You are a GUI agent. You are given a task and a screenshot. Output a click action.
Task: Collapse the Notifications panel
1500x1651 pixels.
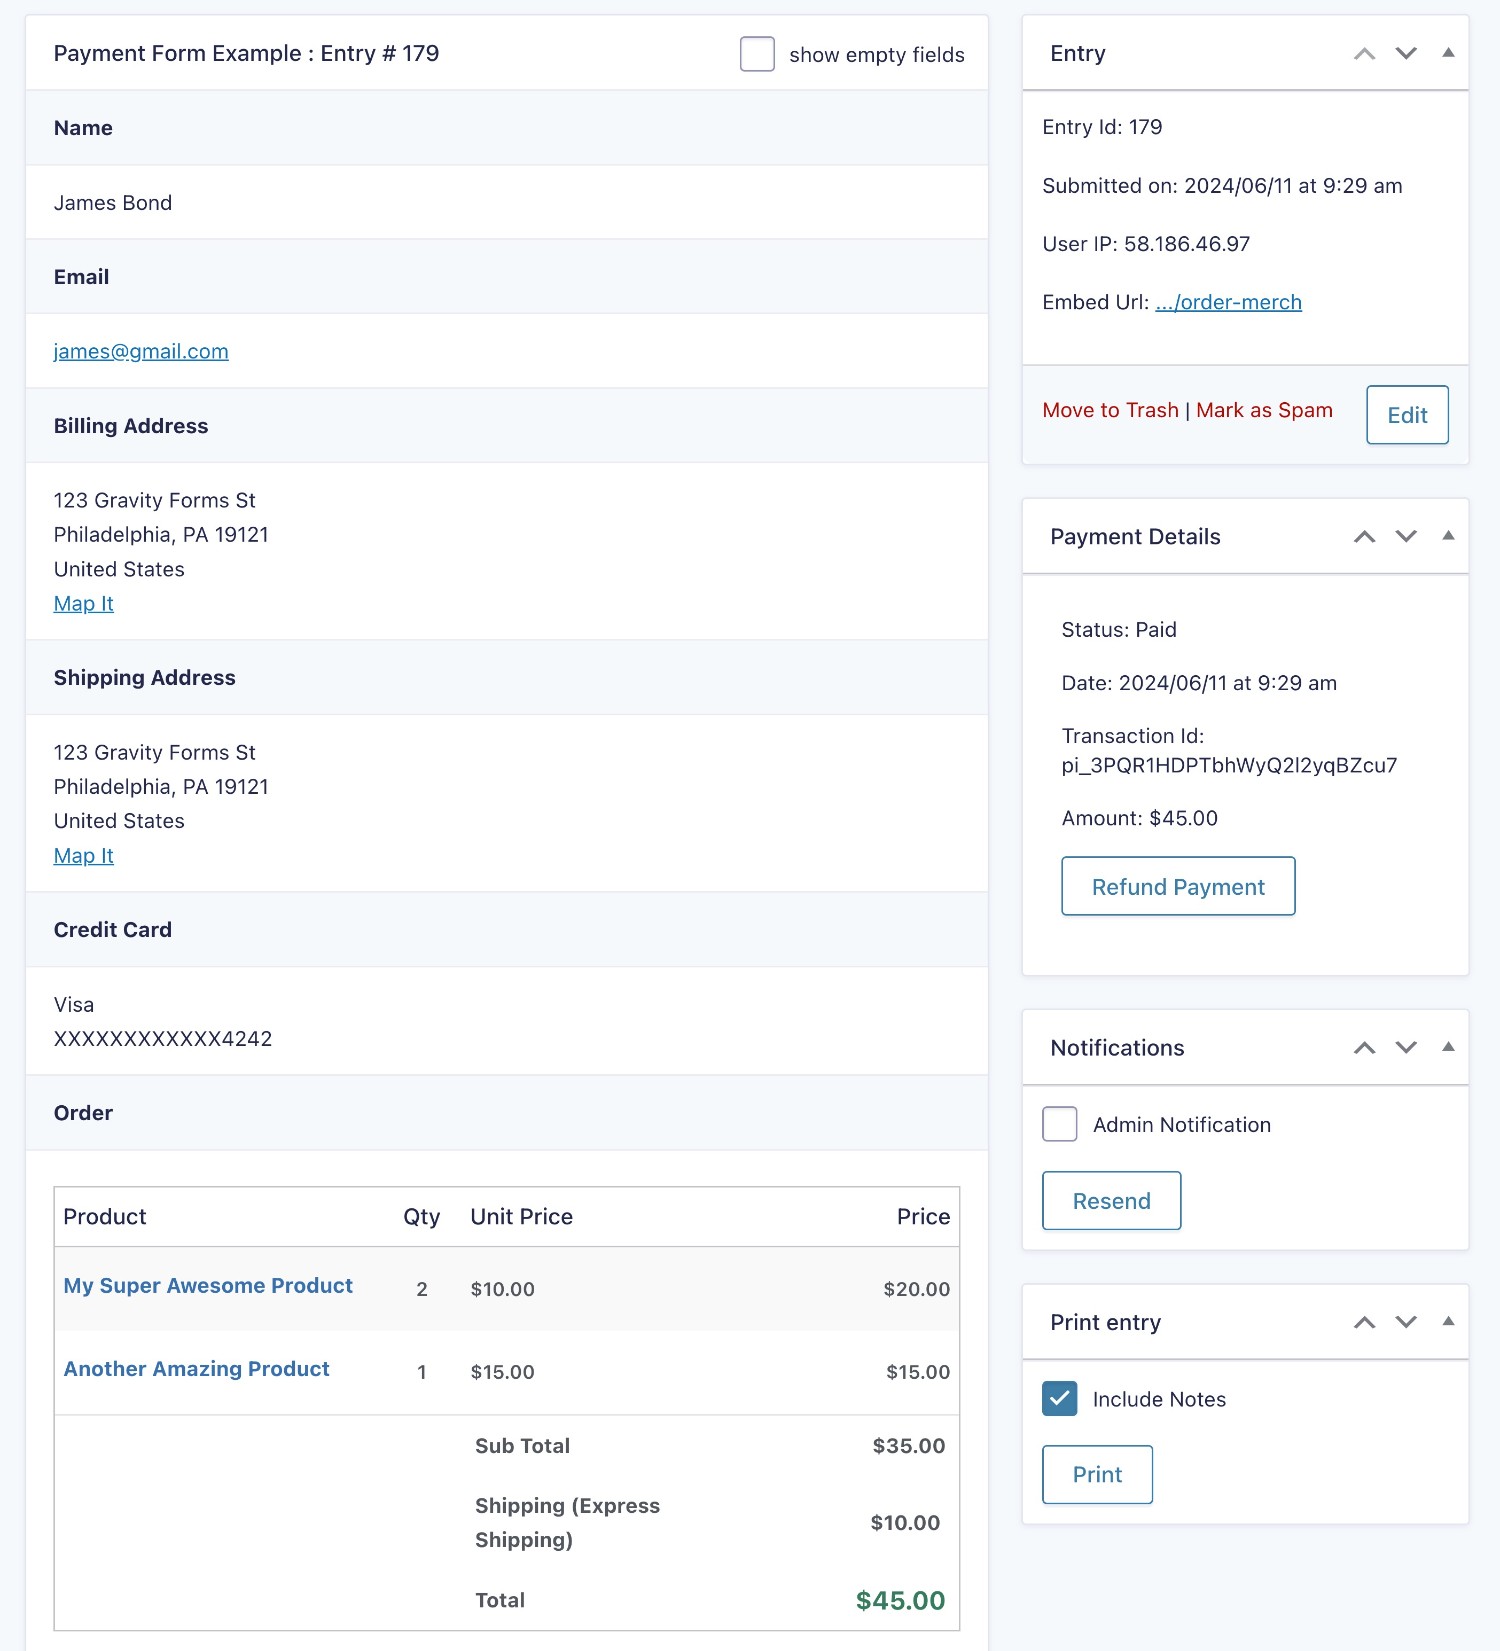pos(1448,1047)
